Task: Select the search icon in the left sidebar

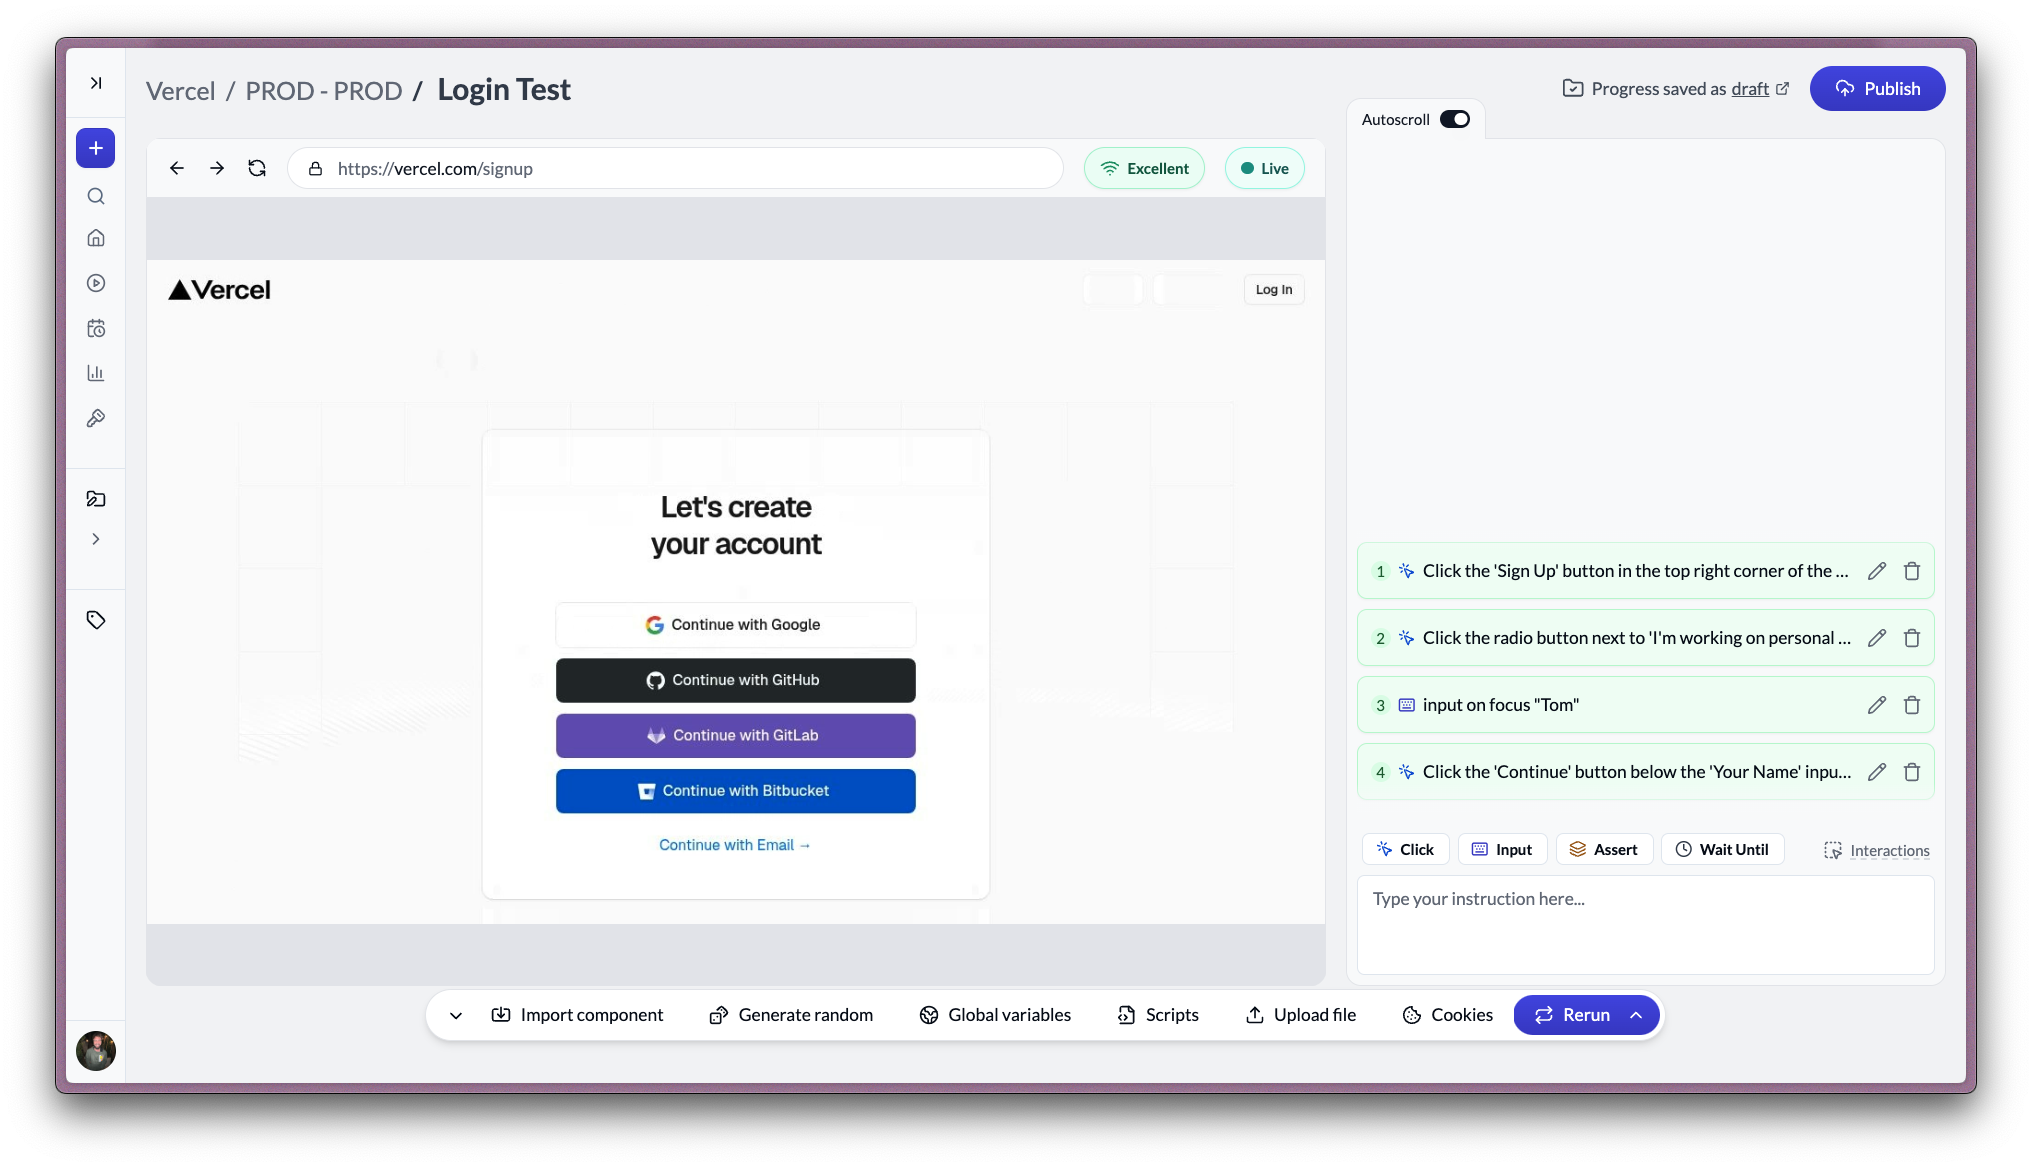Action: [95, 196]
